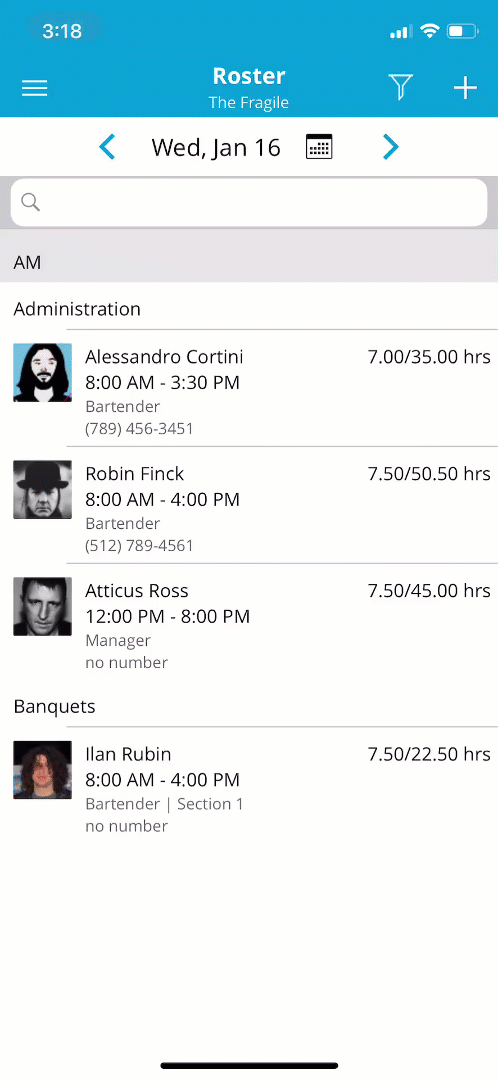
Task: Focus the roster search field
Action: 249,202
